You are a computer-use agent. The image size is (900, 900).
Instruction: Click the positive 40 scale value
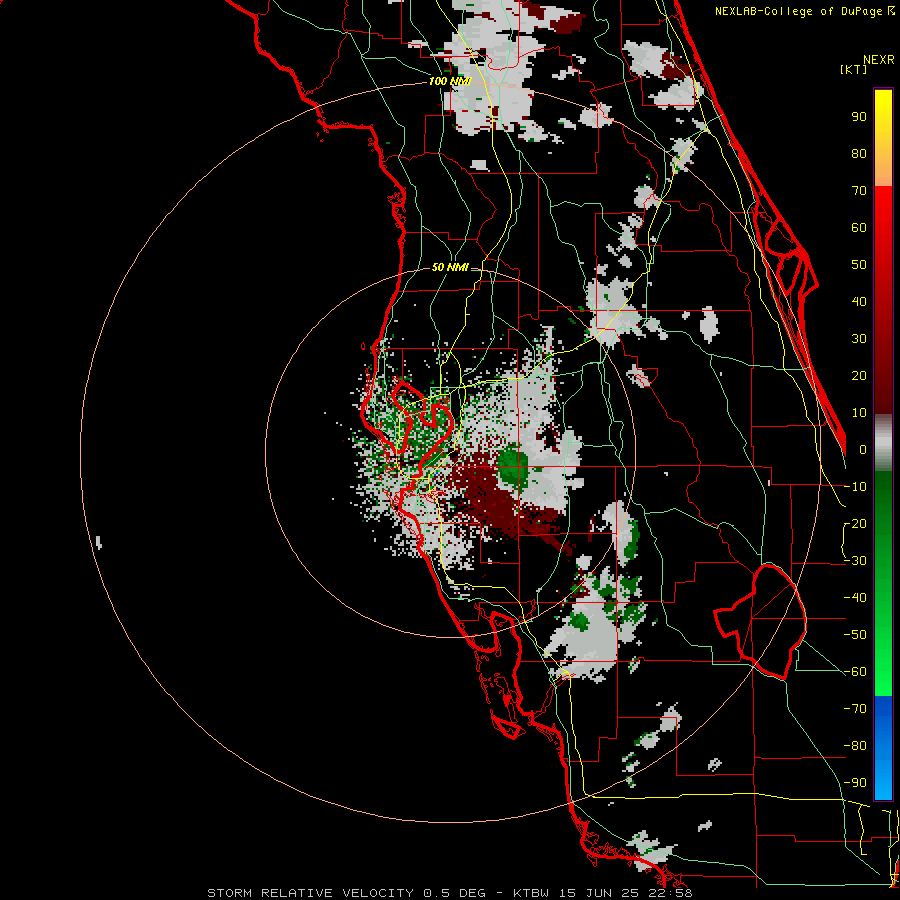(859, 301)
